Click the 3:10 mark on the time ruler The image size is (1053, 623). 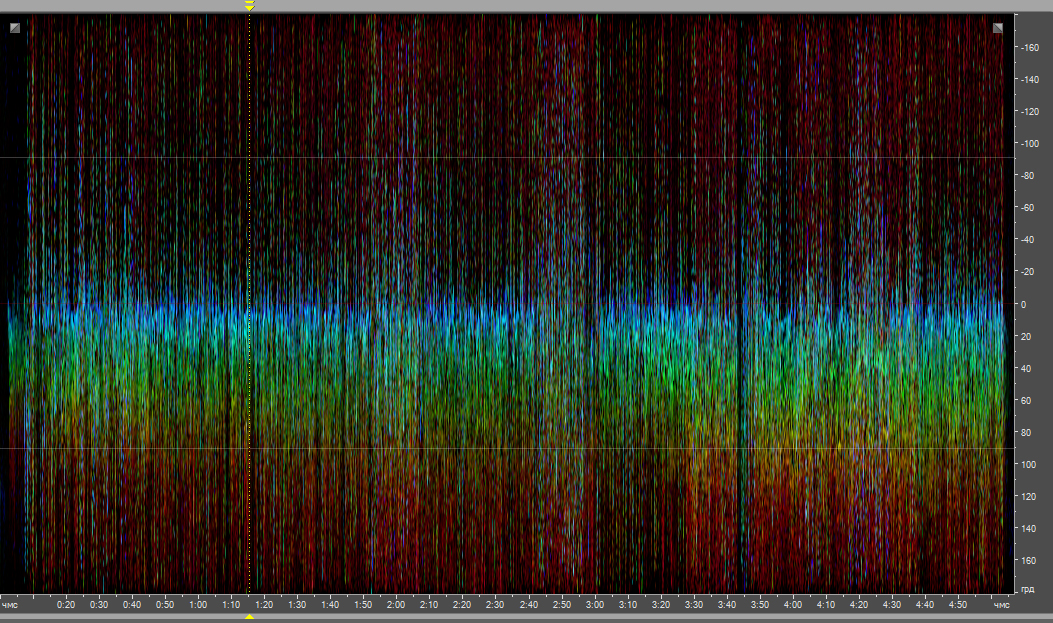[x=628, y=605]
